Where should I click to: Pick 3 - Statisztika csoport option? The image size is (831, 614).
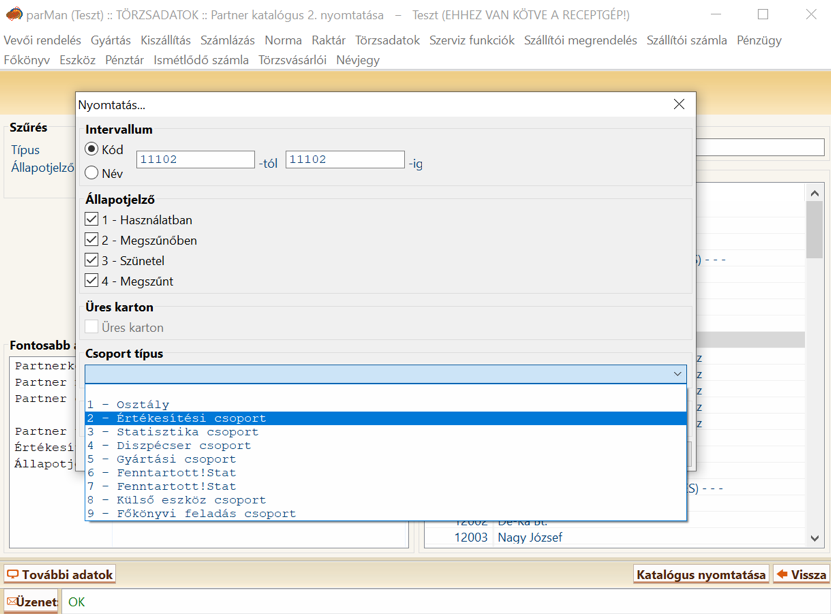click(386, 432)
